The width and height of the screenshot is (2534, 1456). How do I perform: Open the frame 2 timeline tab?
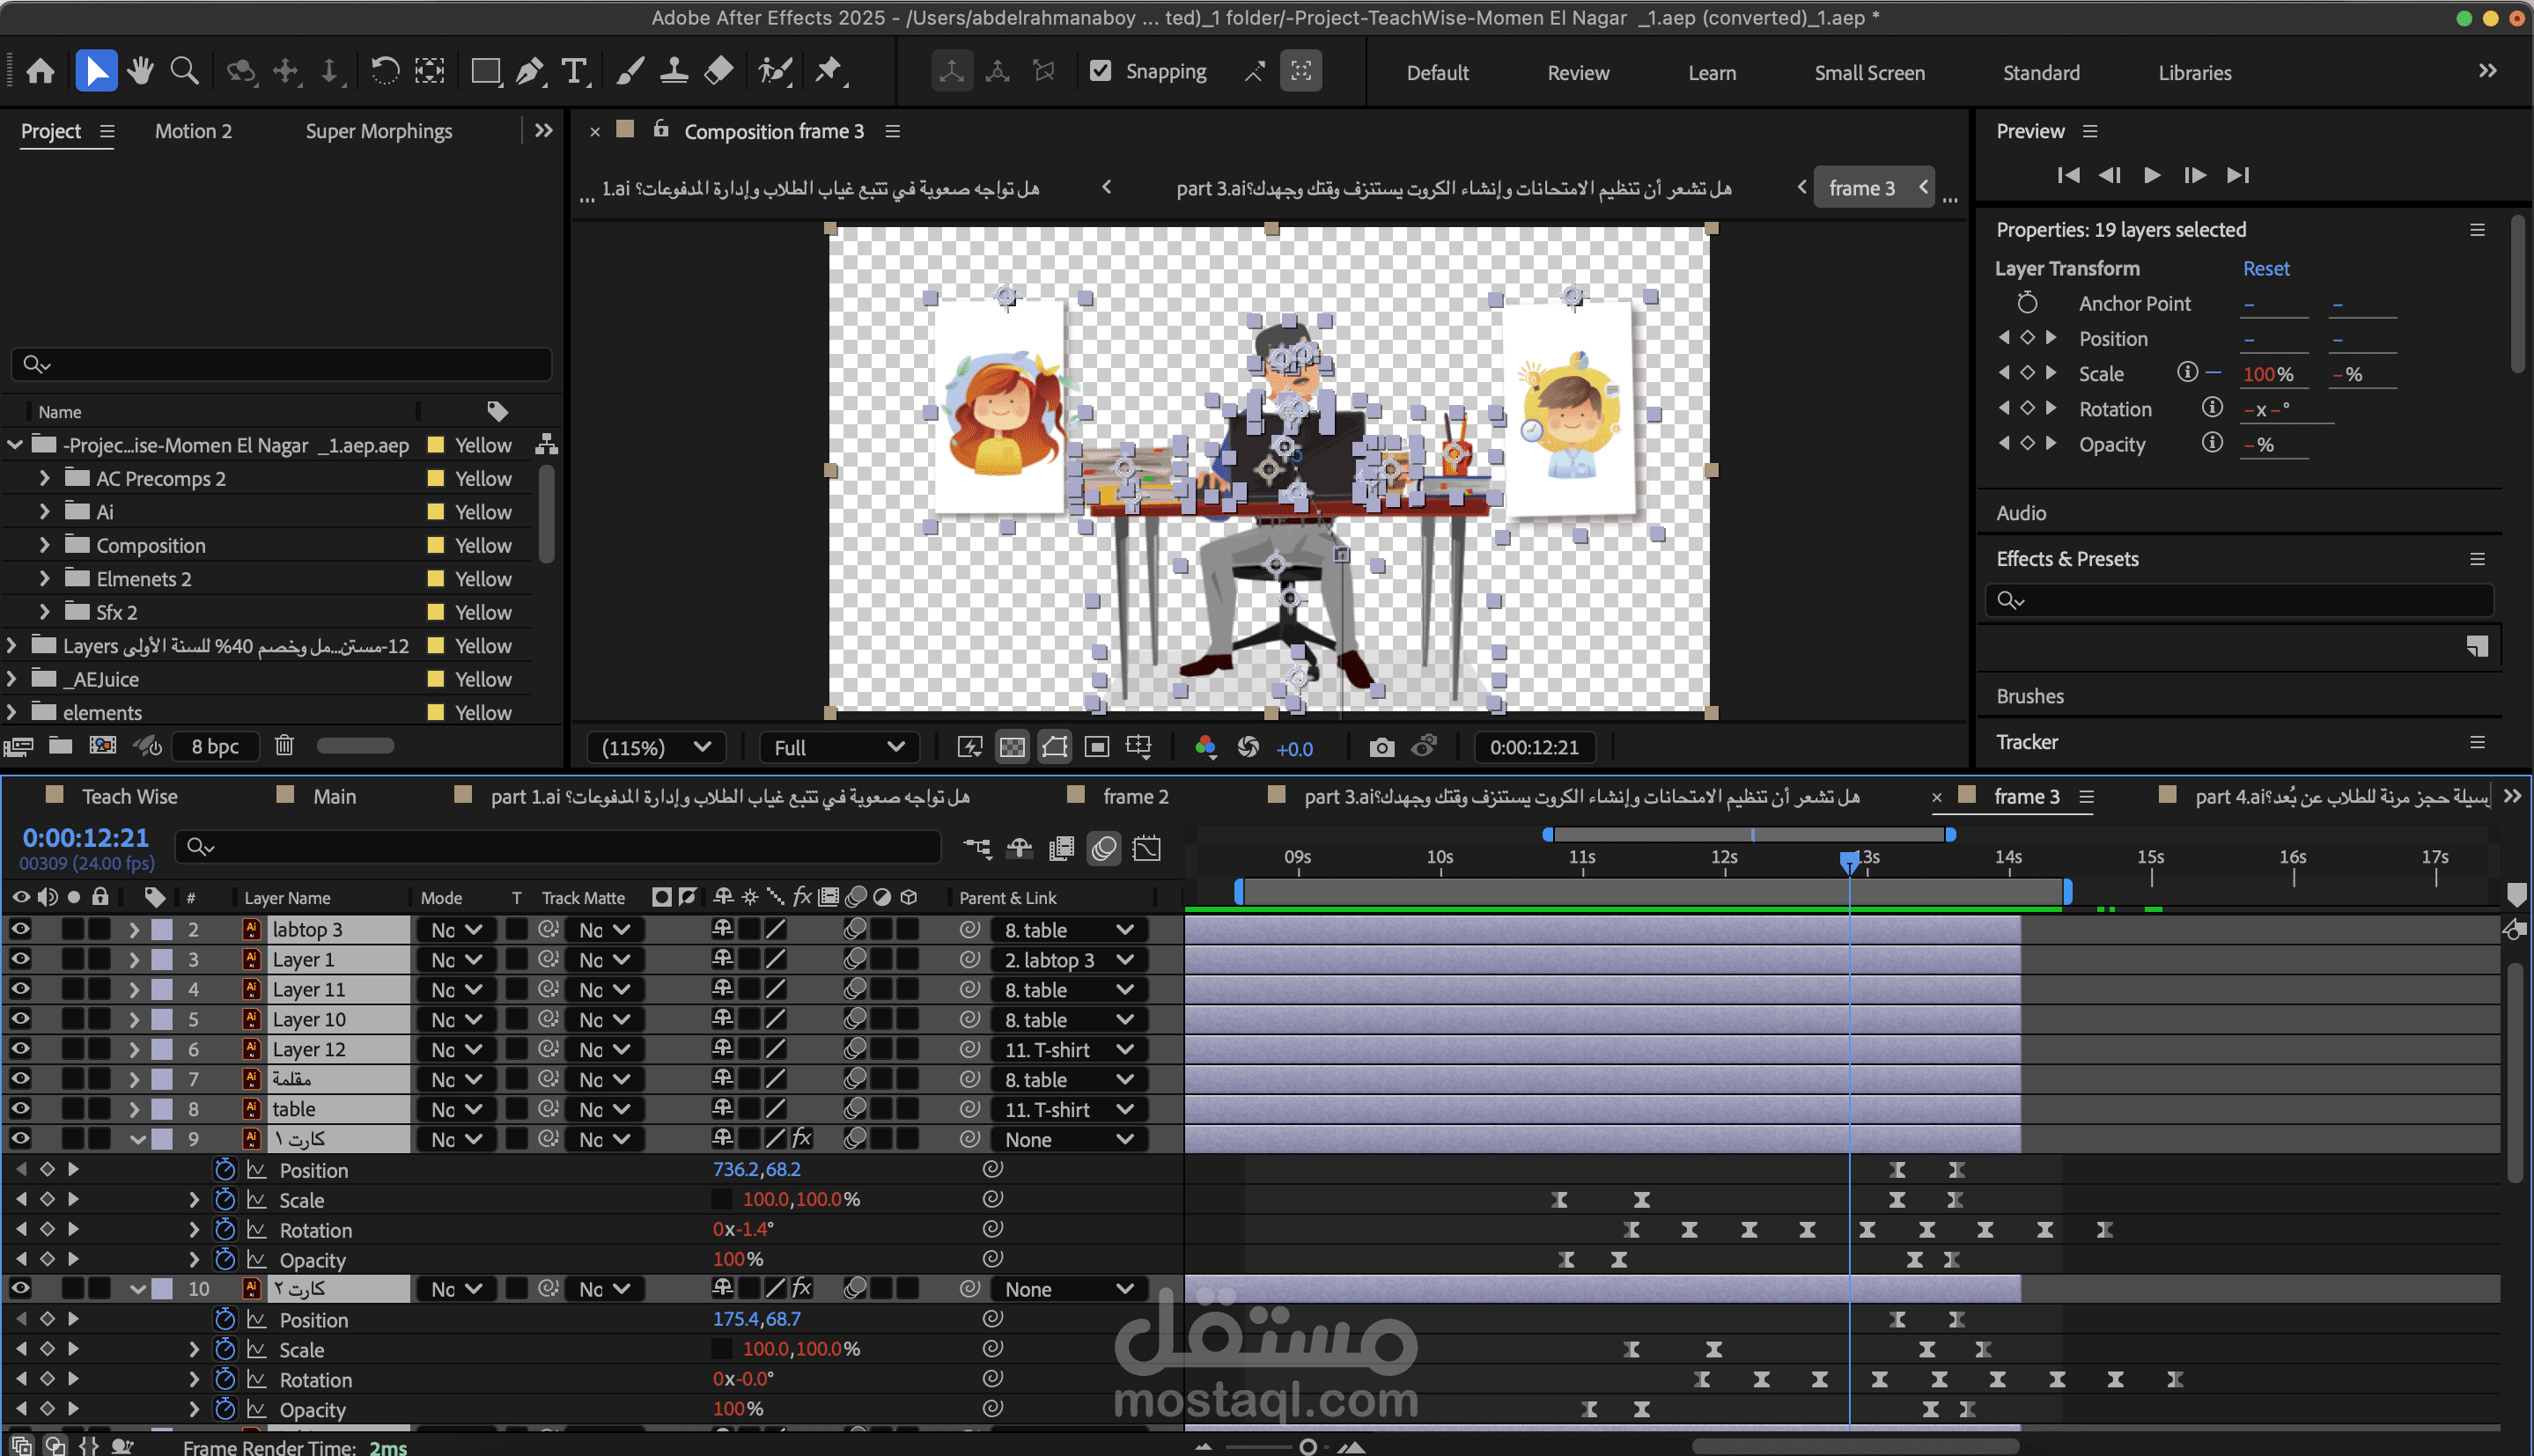click(x=1135, y=796)
